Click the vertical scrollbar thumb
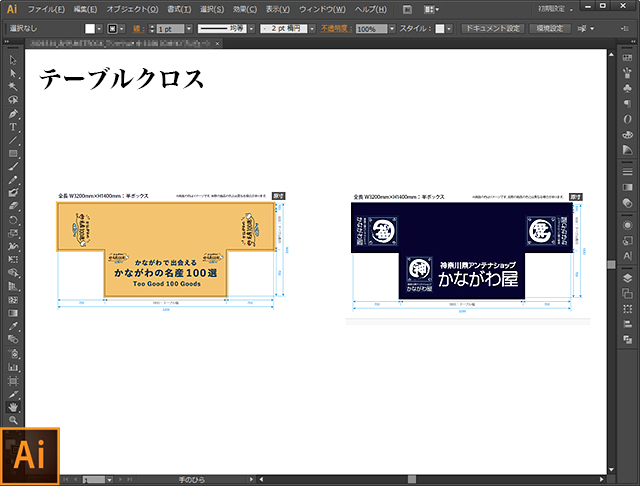The width and height of the screenshot is (640, 486). coord(611,264)
